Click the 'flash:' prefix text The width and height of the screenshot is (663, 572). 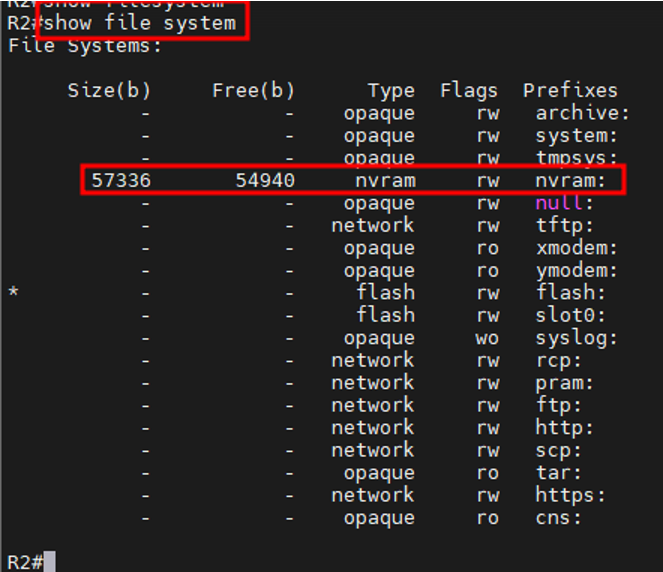pos(571,293)
